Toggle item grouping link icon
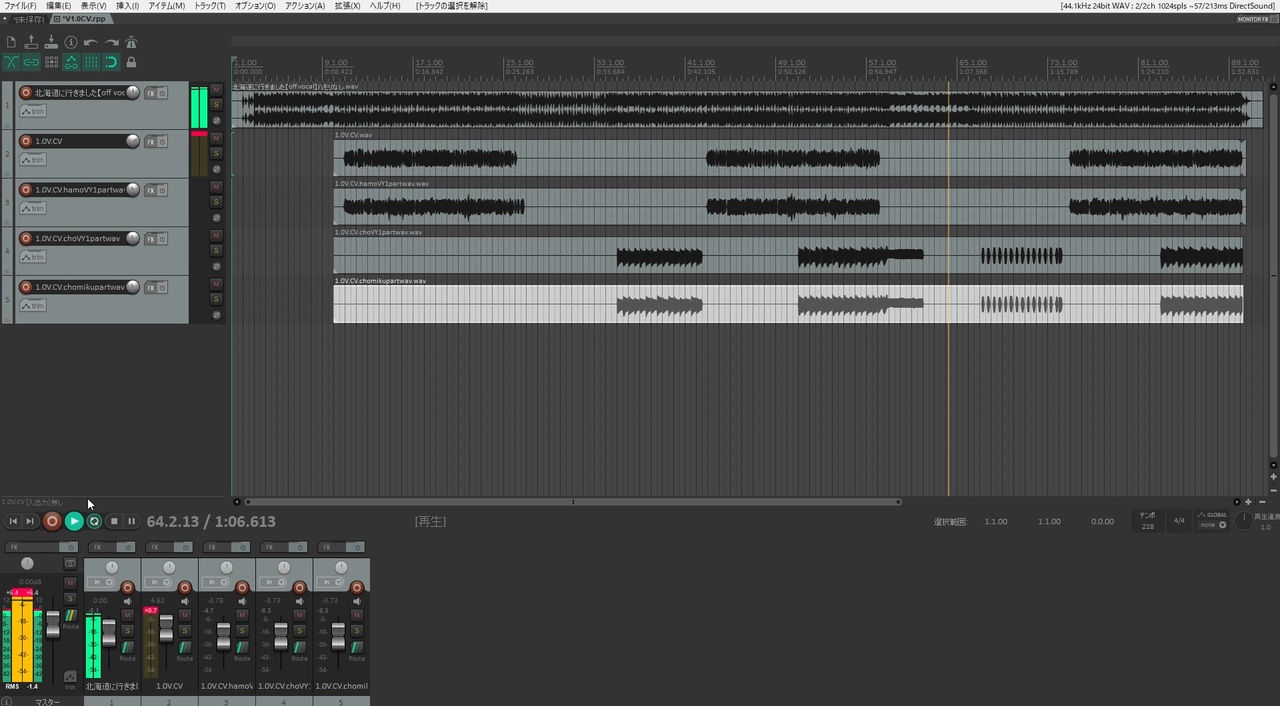Screen dimensions: 1280x706 [31, 62]
